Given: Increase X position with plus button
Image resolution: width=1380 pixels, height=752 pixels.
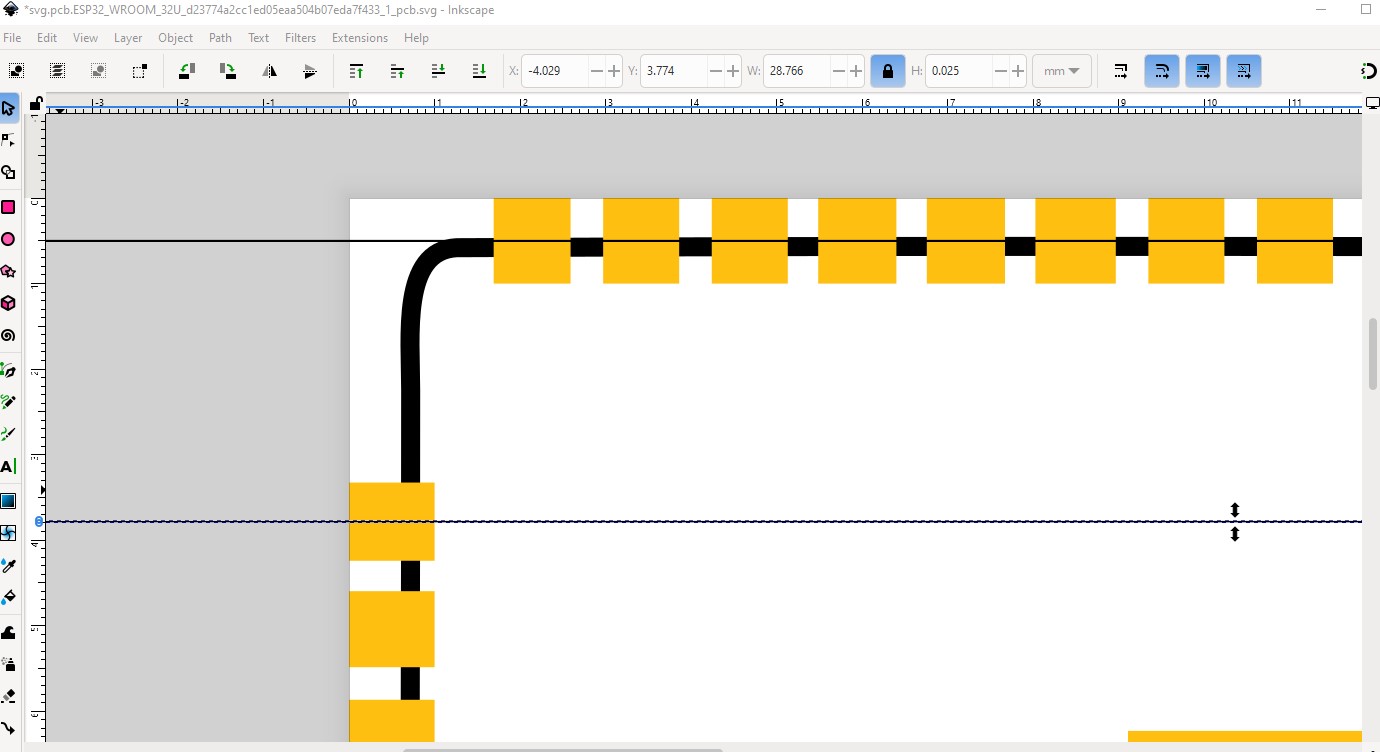Looking at the screenshot, I should (x=613, y=71).
